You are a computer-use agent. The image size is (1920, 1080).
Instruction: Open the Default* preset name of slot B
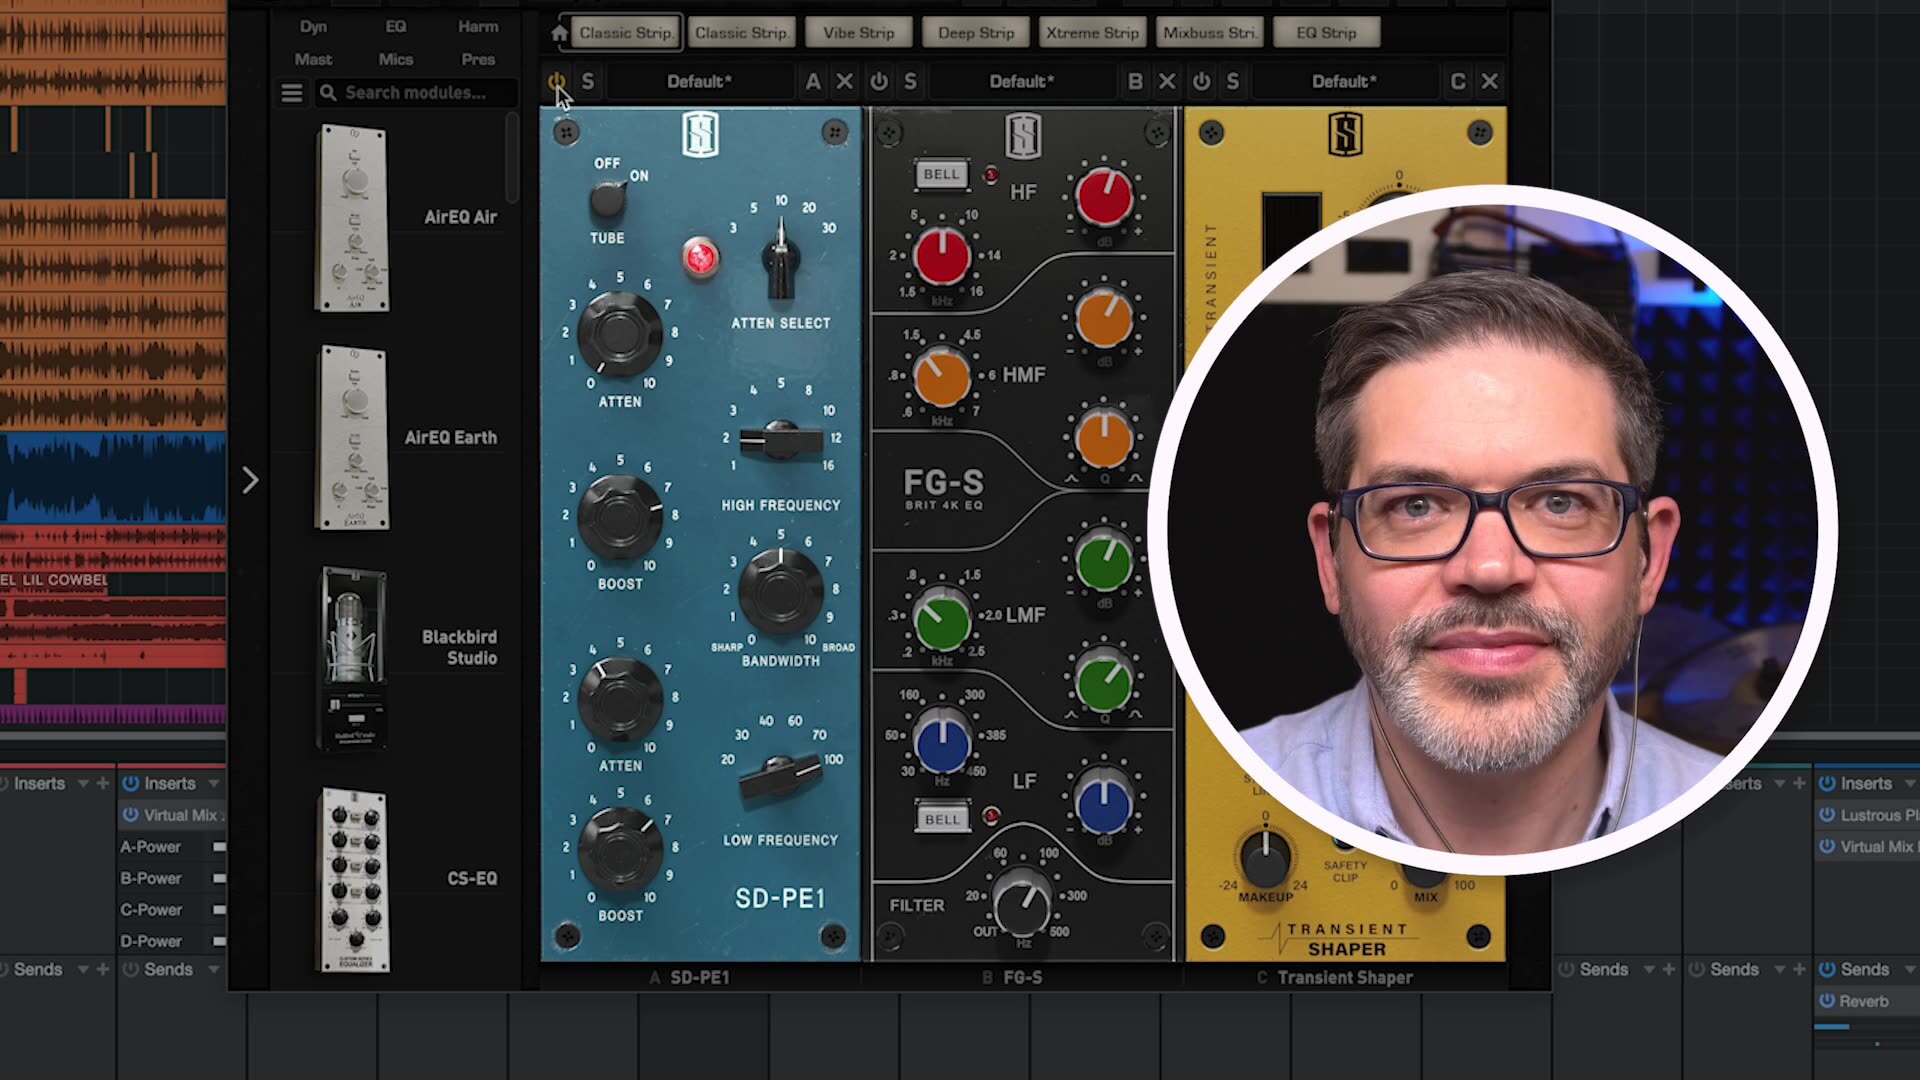coord(1021,81)
